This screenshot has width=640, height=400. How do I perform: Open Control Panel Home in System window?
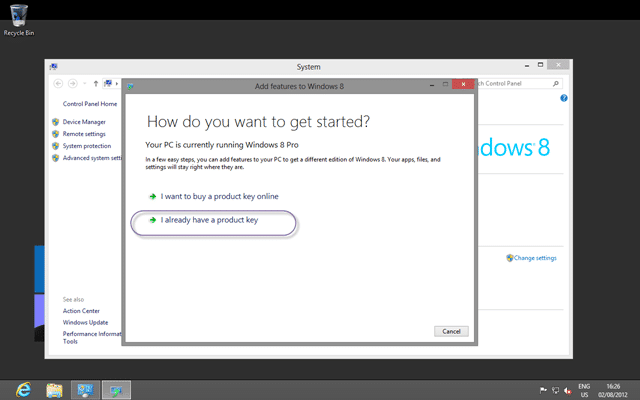coord(90,104)
